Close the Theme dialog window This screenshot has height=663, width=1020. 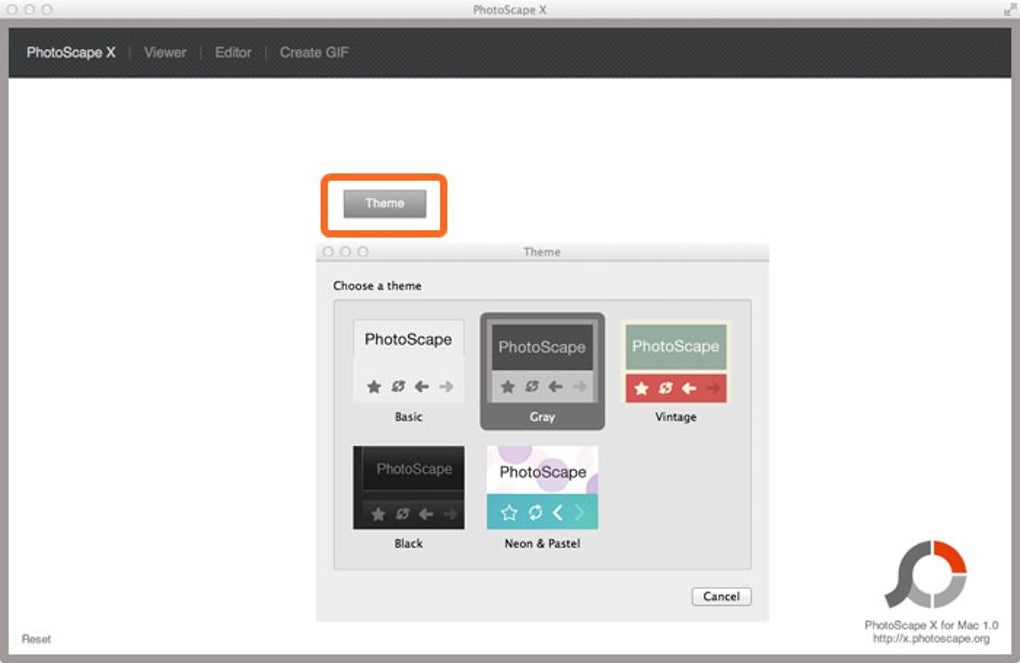(x=329, y=252)
